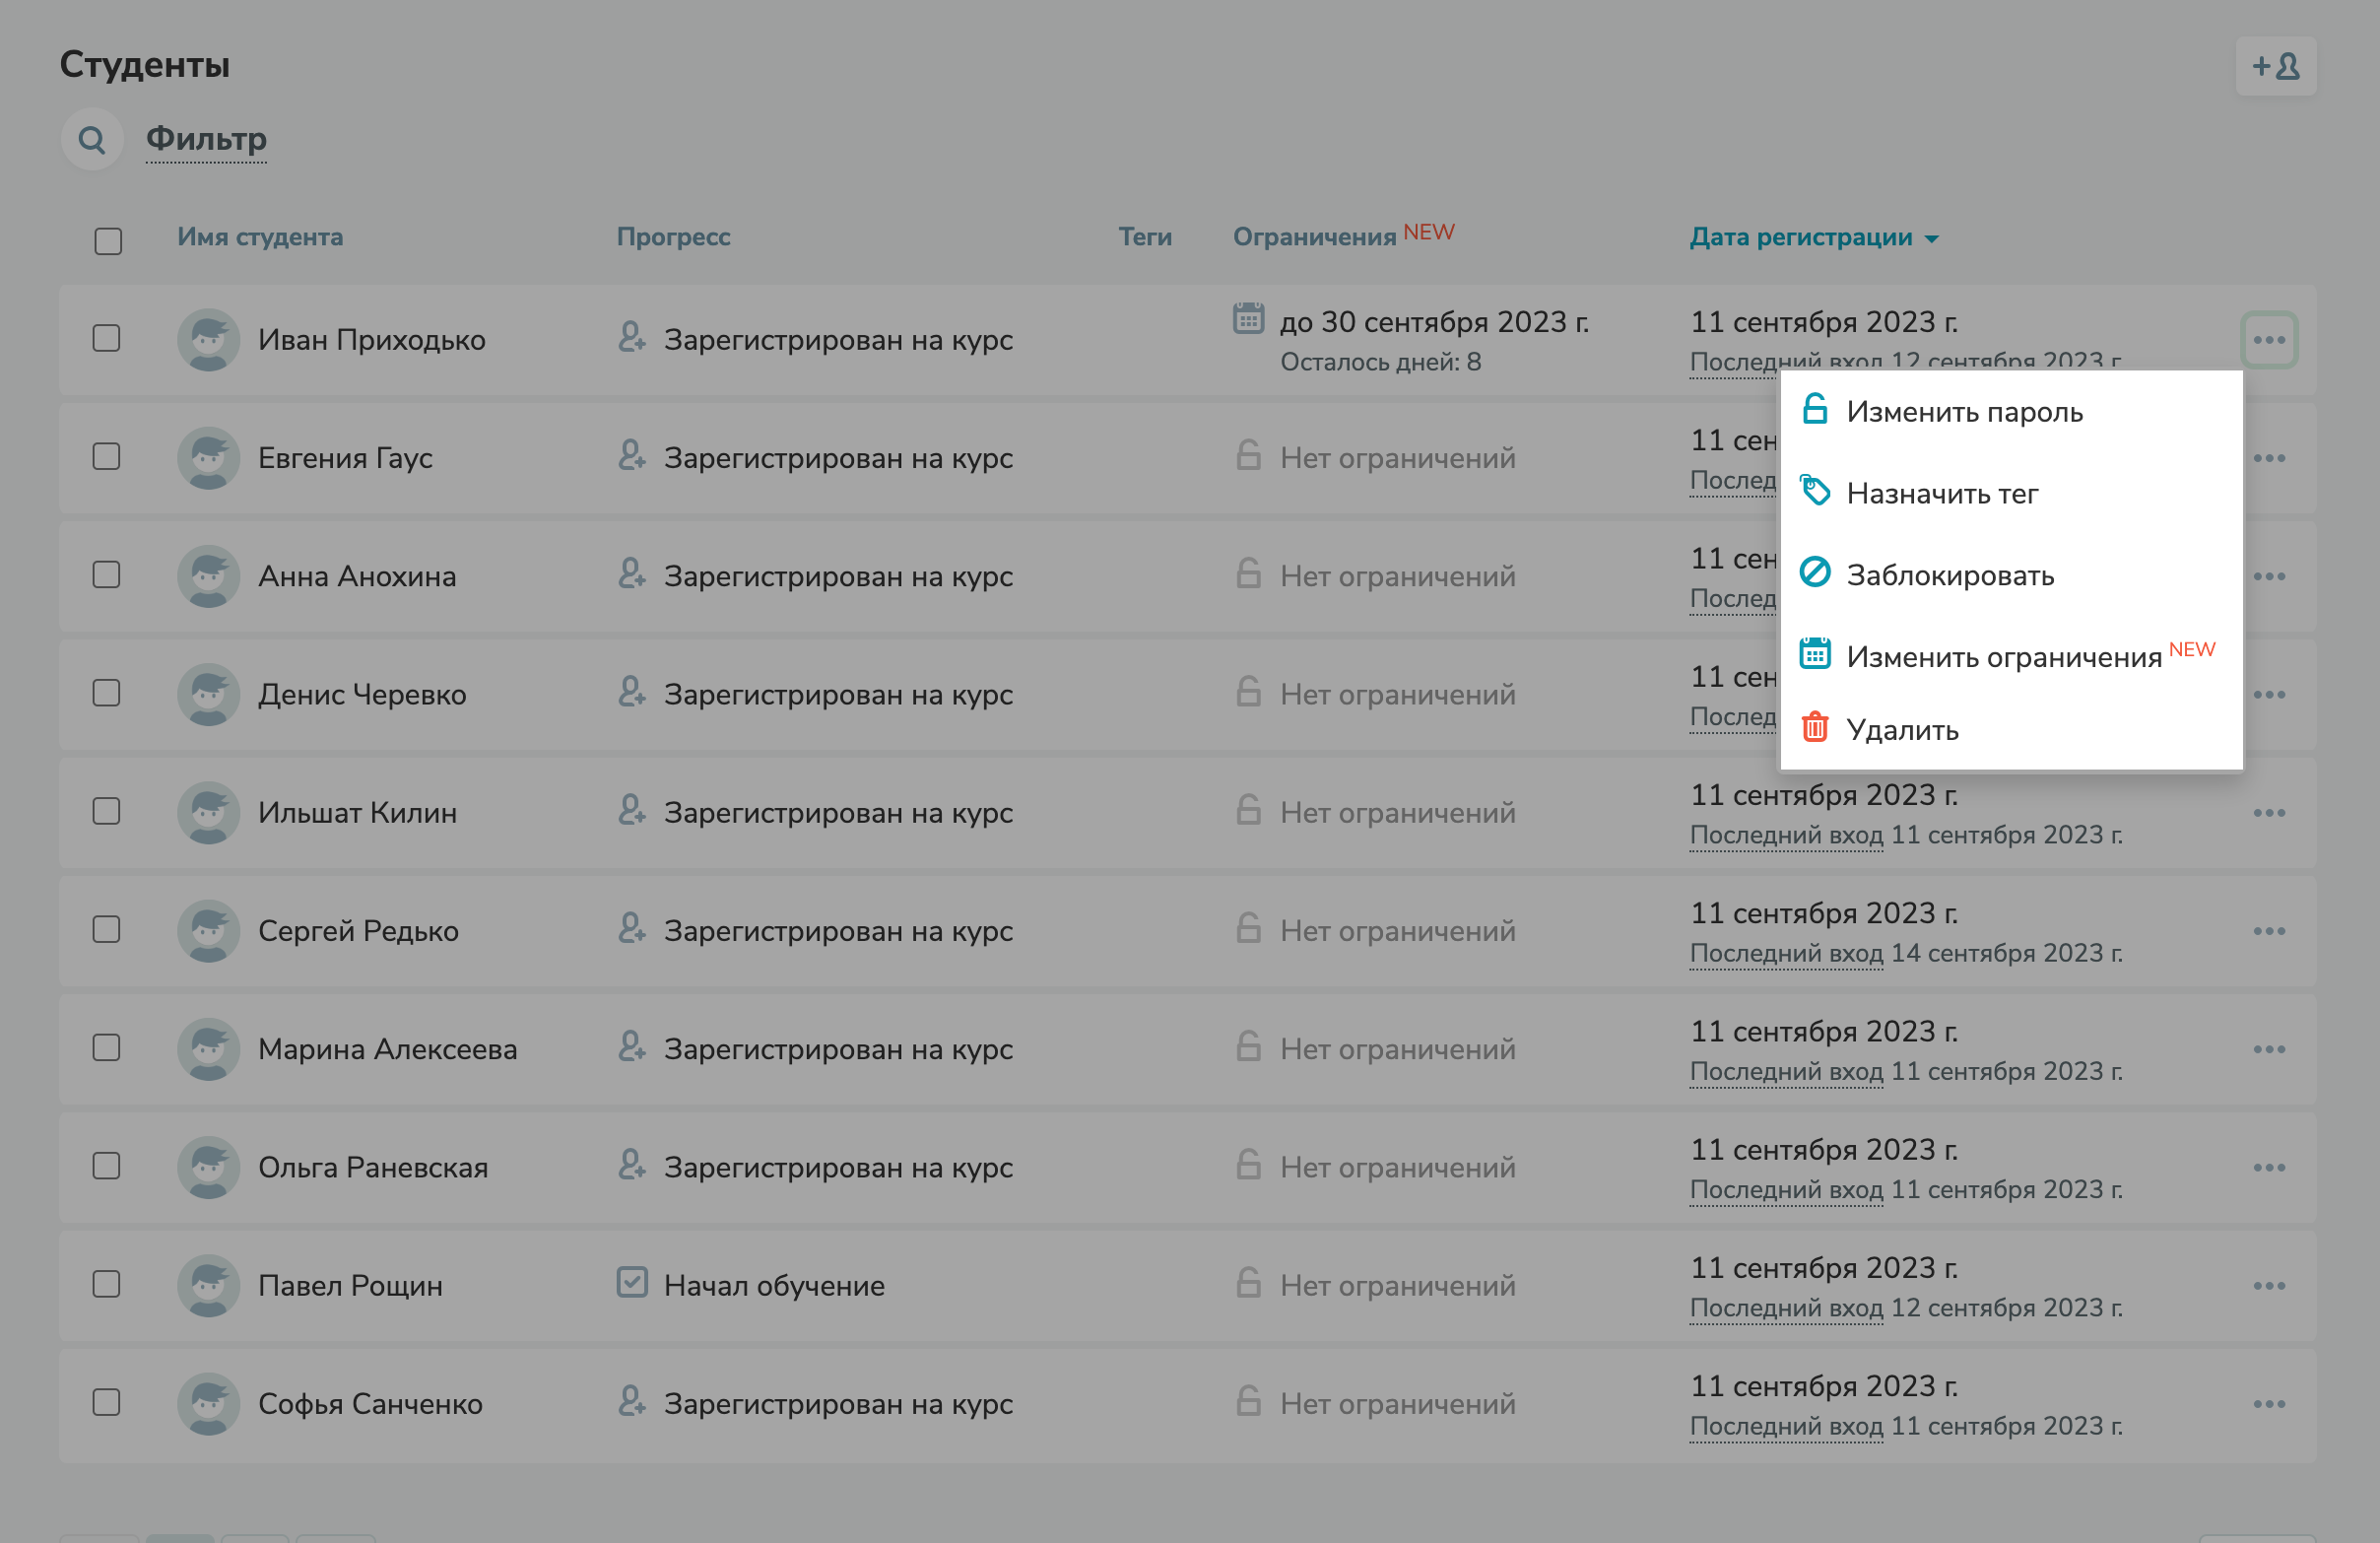2380x1543 pixels.
Task: Open three-dot menu for Ильшат Килин
Action: (2268, 812)
